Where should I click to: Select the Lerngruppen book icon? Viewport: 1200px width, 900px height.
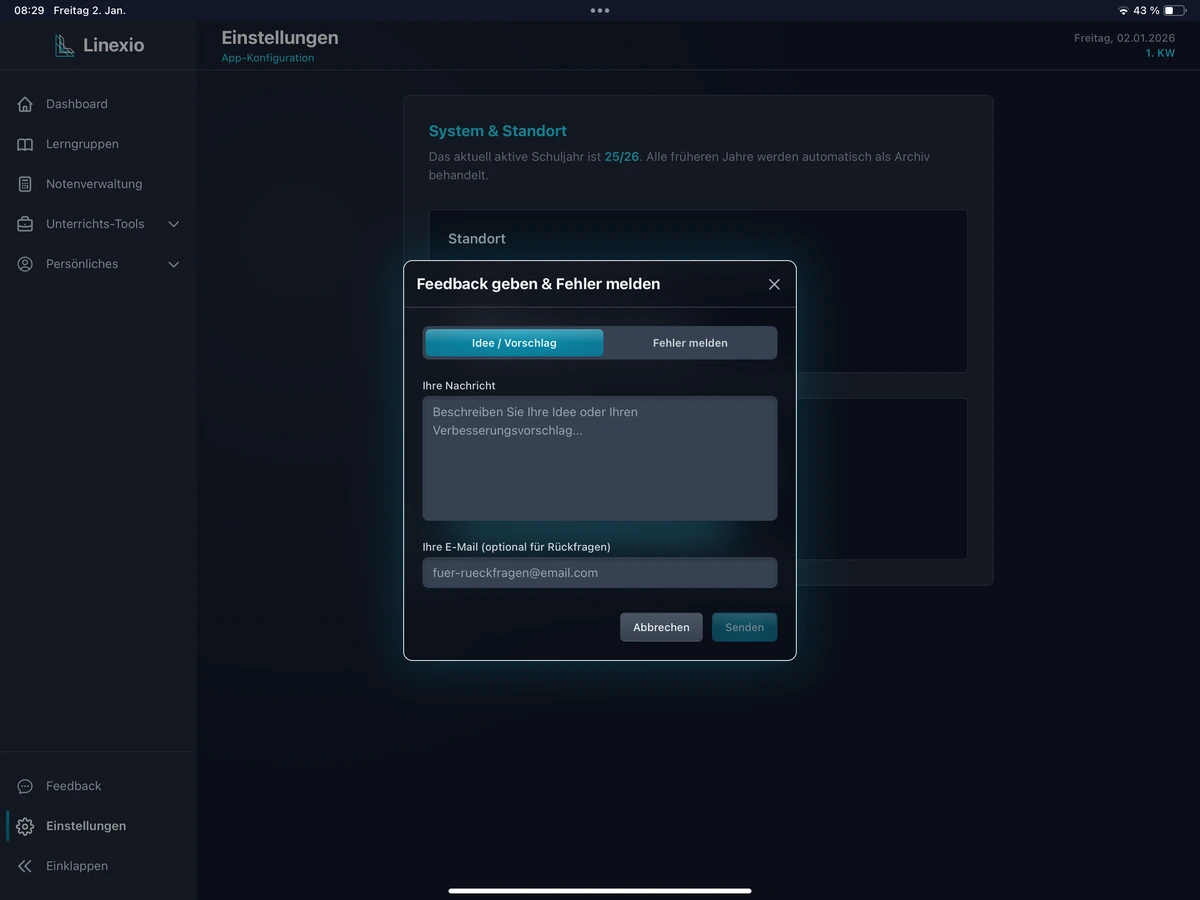tap(25, 143)
